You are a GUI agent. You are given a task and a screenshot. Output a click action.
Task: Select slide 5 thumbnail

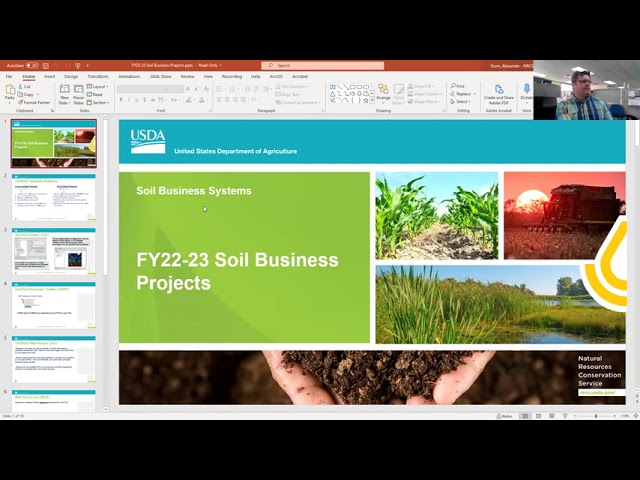point(53,359)
